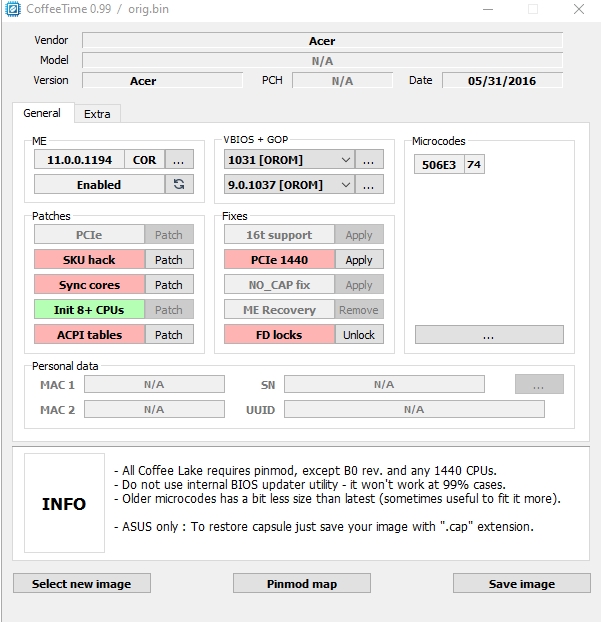Image resolution: width=601 pixels, height=622 pixels.
Task: Select the General tab
Action: tap(42, 113)
